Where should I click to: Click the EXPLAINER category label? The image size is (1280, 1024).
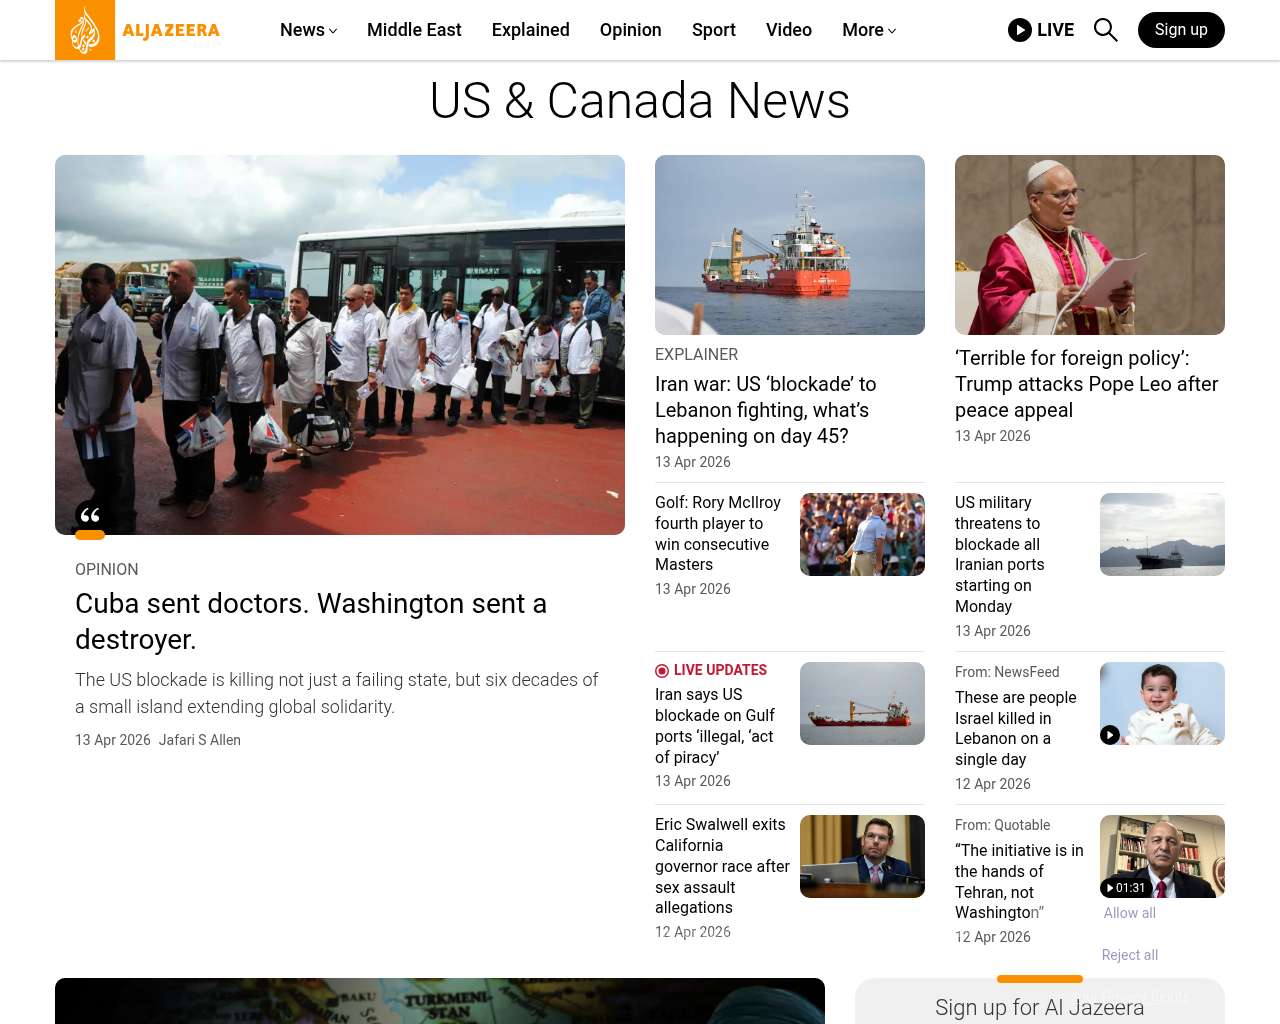click(x=697, y=355)
